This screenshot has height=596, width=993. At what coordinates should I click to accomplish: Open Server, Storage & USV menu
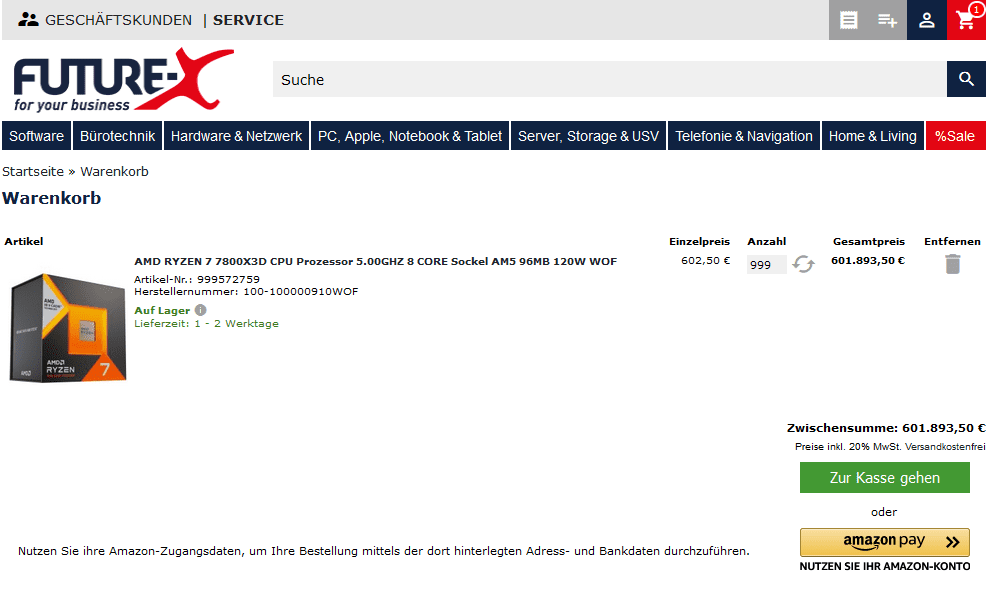click(588, 136)
